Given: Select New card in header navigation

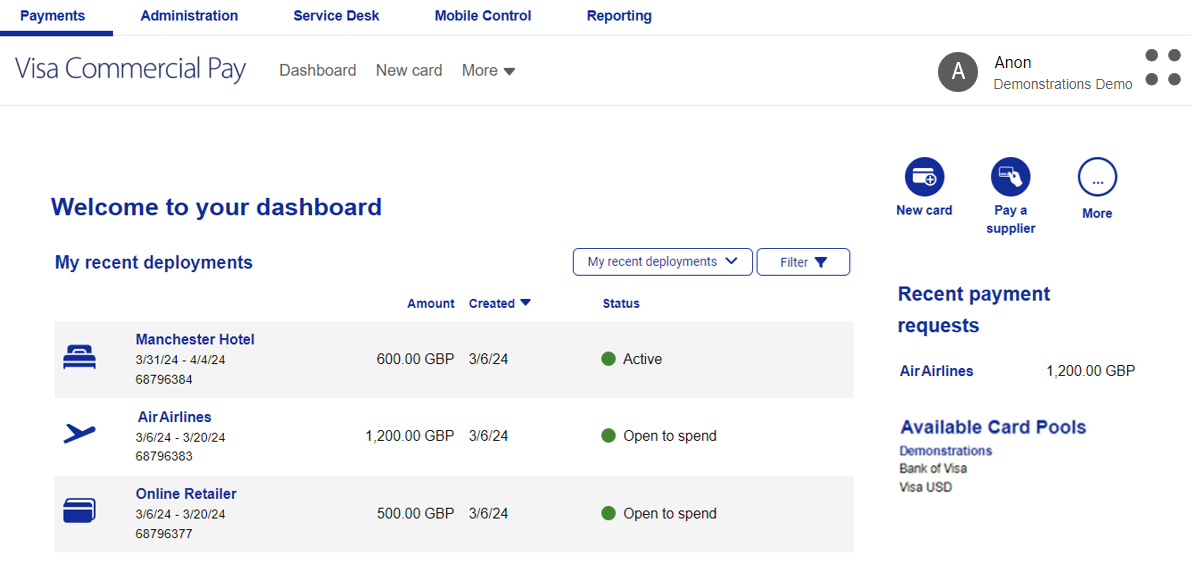Looking at the screenshot, I should (409, 71).
